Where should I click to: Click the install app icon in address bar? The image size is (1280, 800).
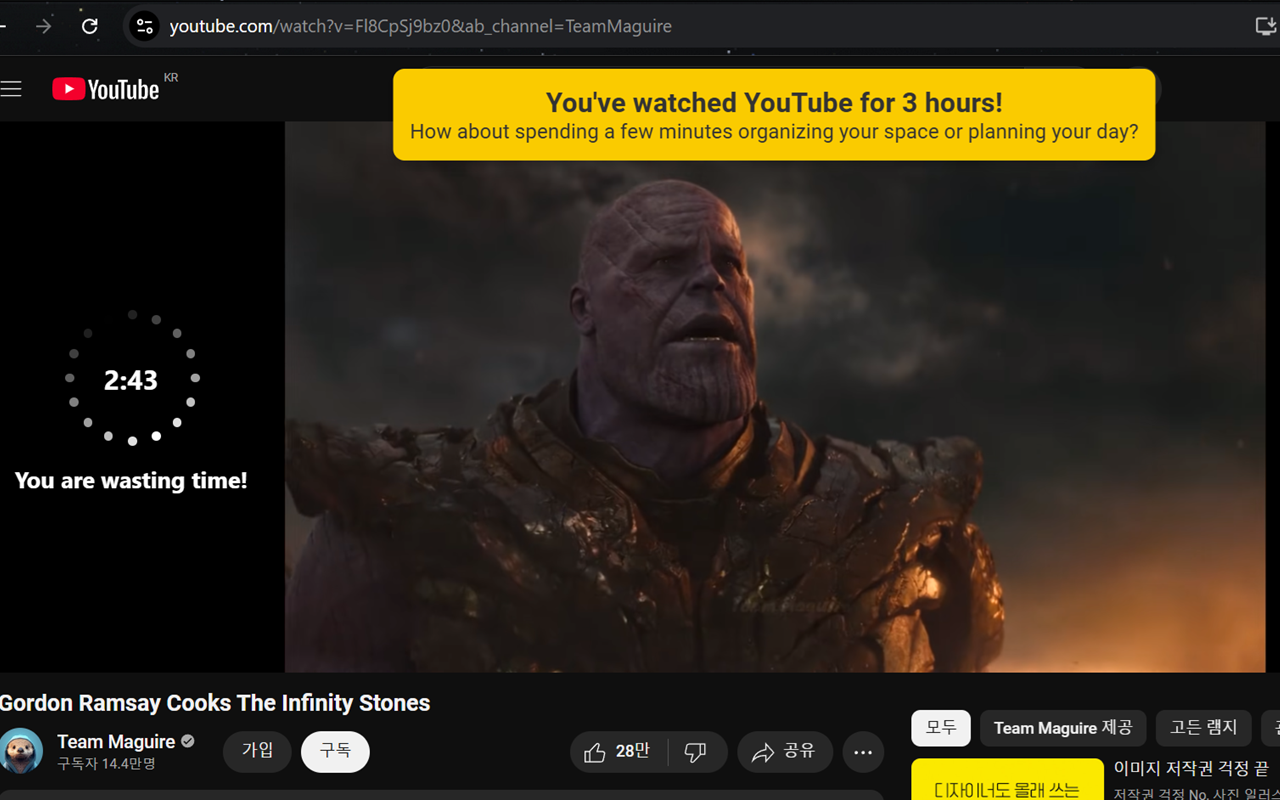(1265, 26)
